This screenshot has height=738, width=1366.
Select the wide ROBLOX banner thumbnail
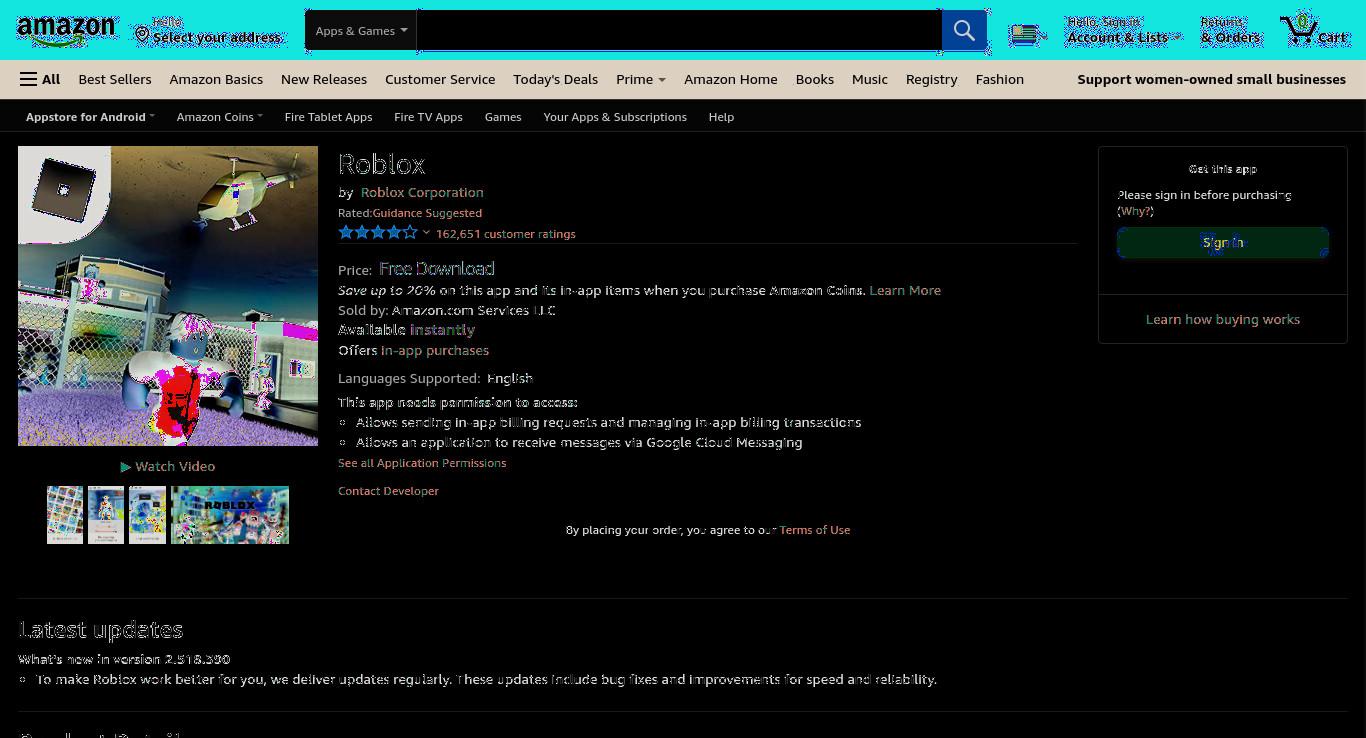230,515
